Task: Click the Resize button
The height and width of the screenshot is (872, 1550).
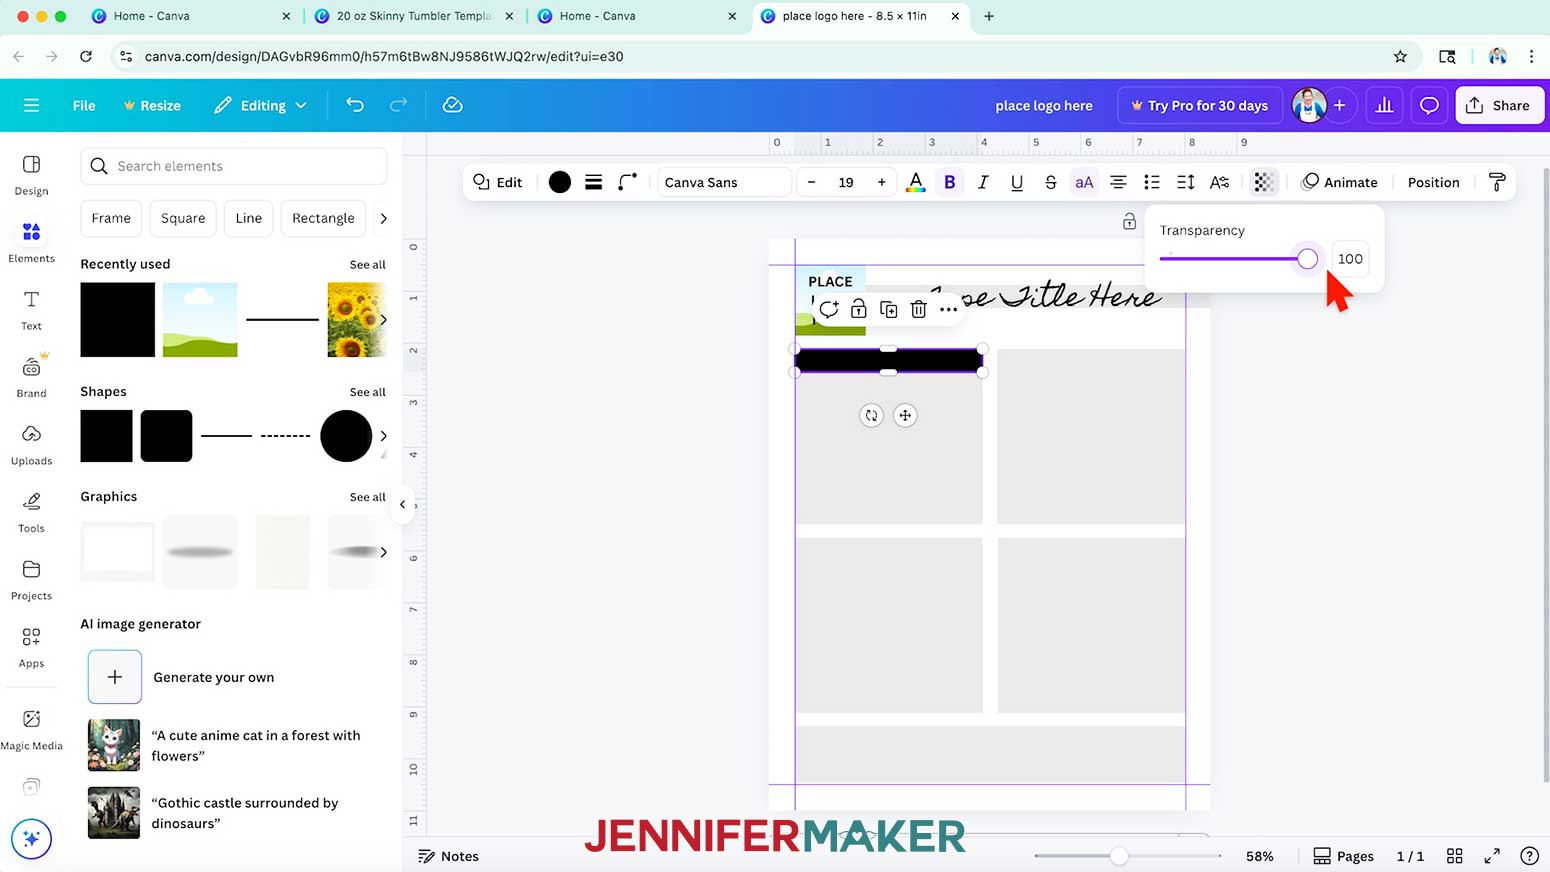Action: [152, 105]
